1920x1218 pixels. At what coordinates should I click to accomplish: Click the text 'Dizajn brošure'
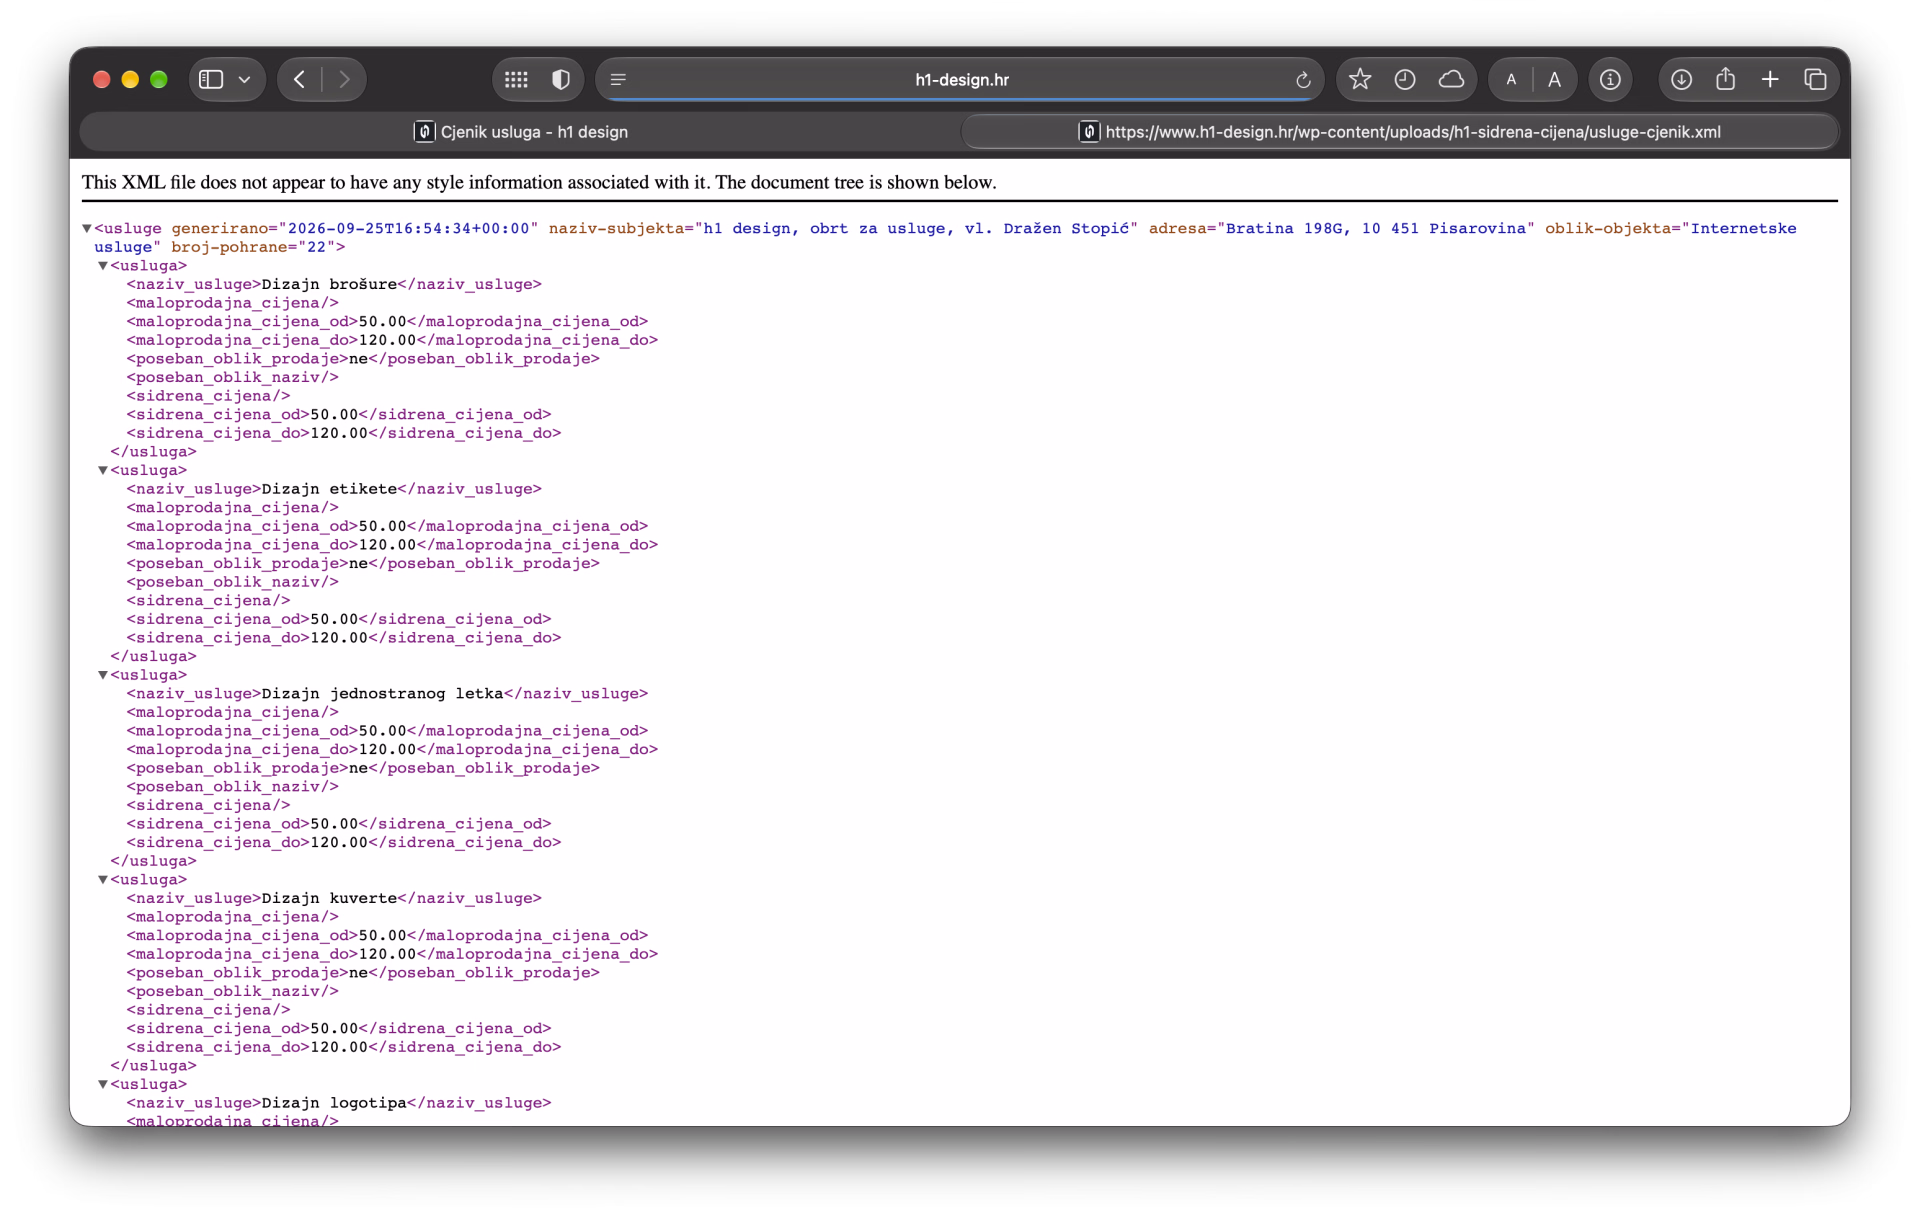(x=329, y=284)
